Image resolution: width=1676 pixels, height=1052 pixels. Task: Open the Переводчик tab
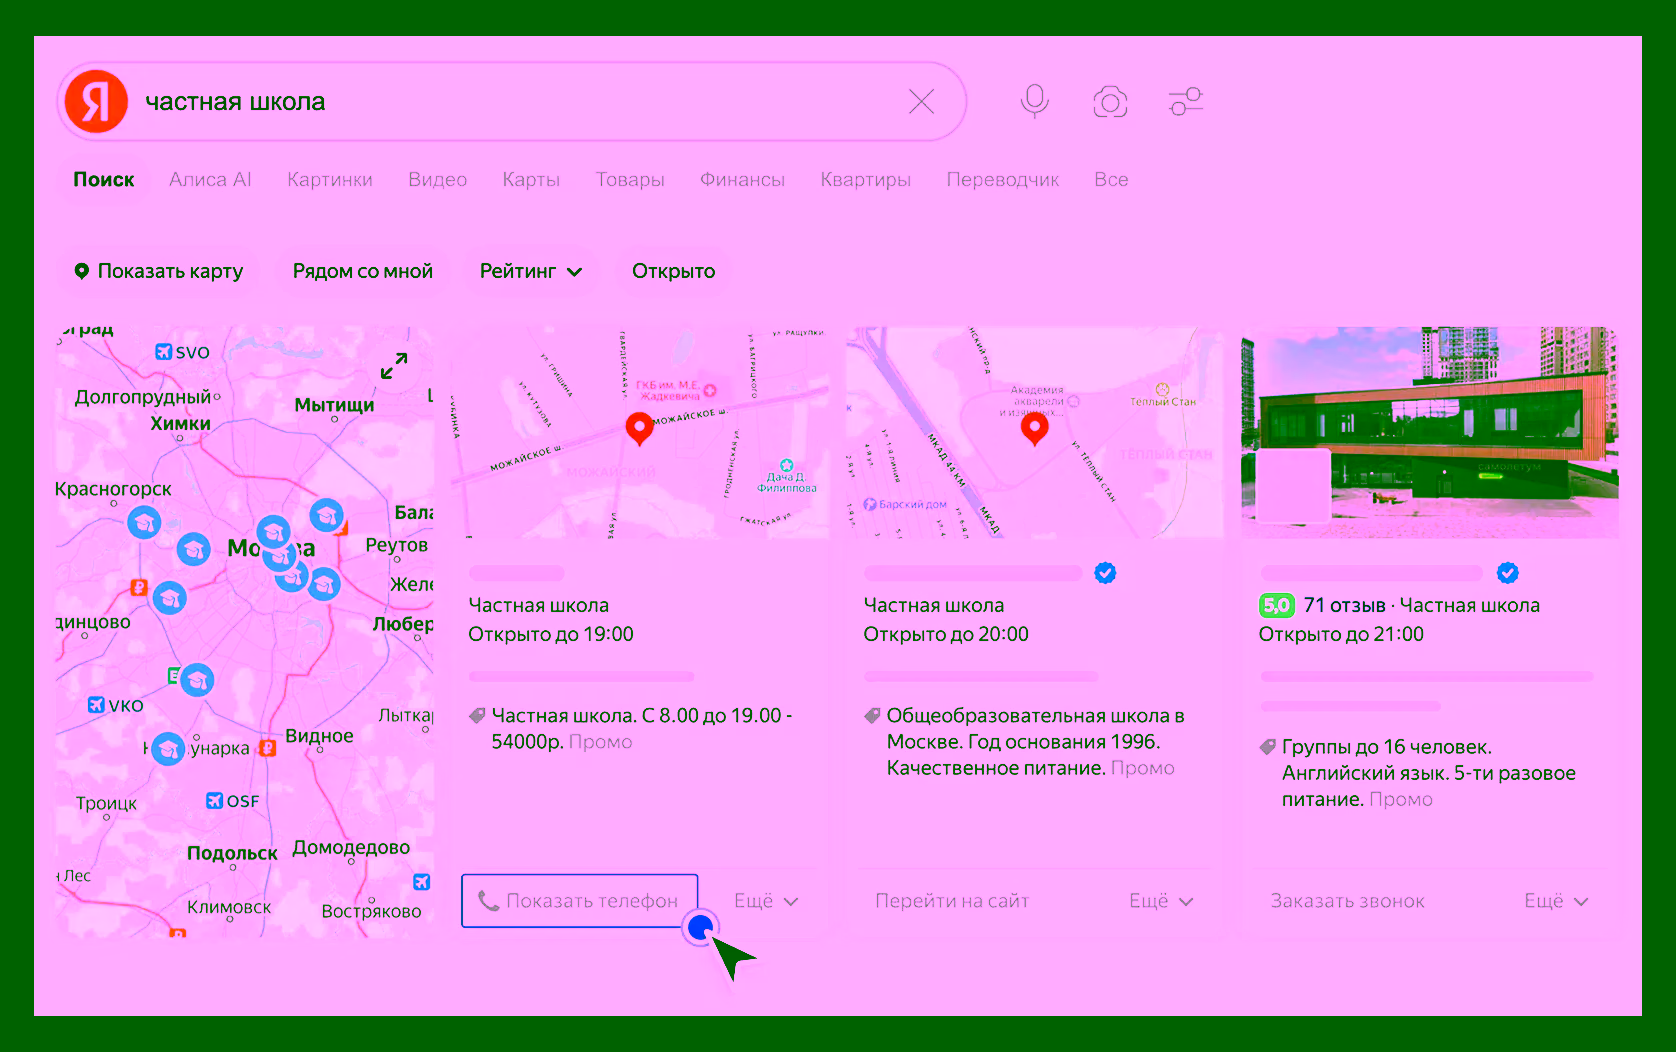[x=1002, y=180]
